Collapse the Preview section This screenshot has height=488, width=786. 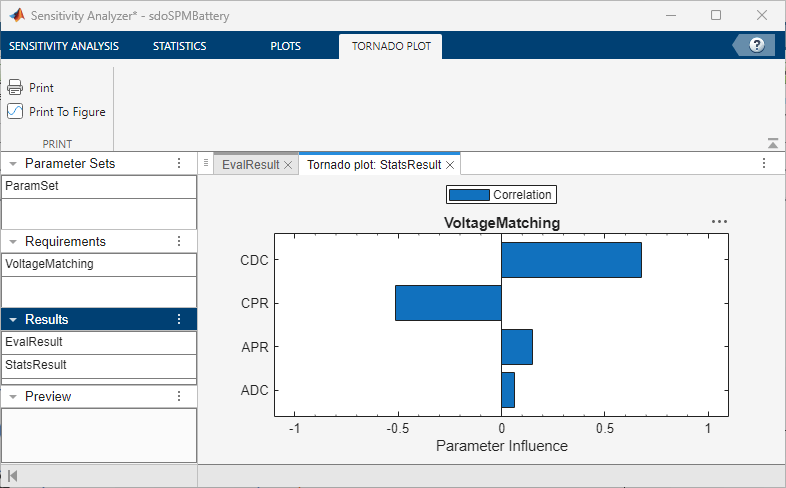11,396
